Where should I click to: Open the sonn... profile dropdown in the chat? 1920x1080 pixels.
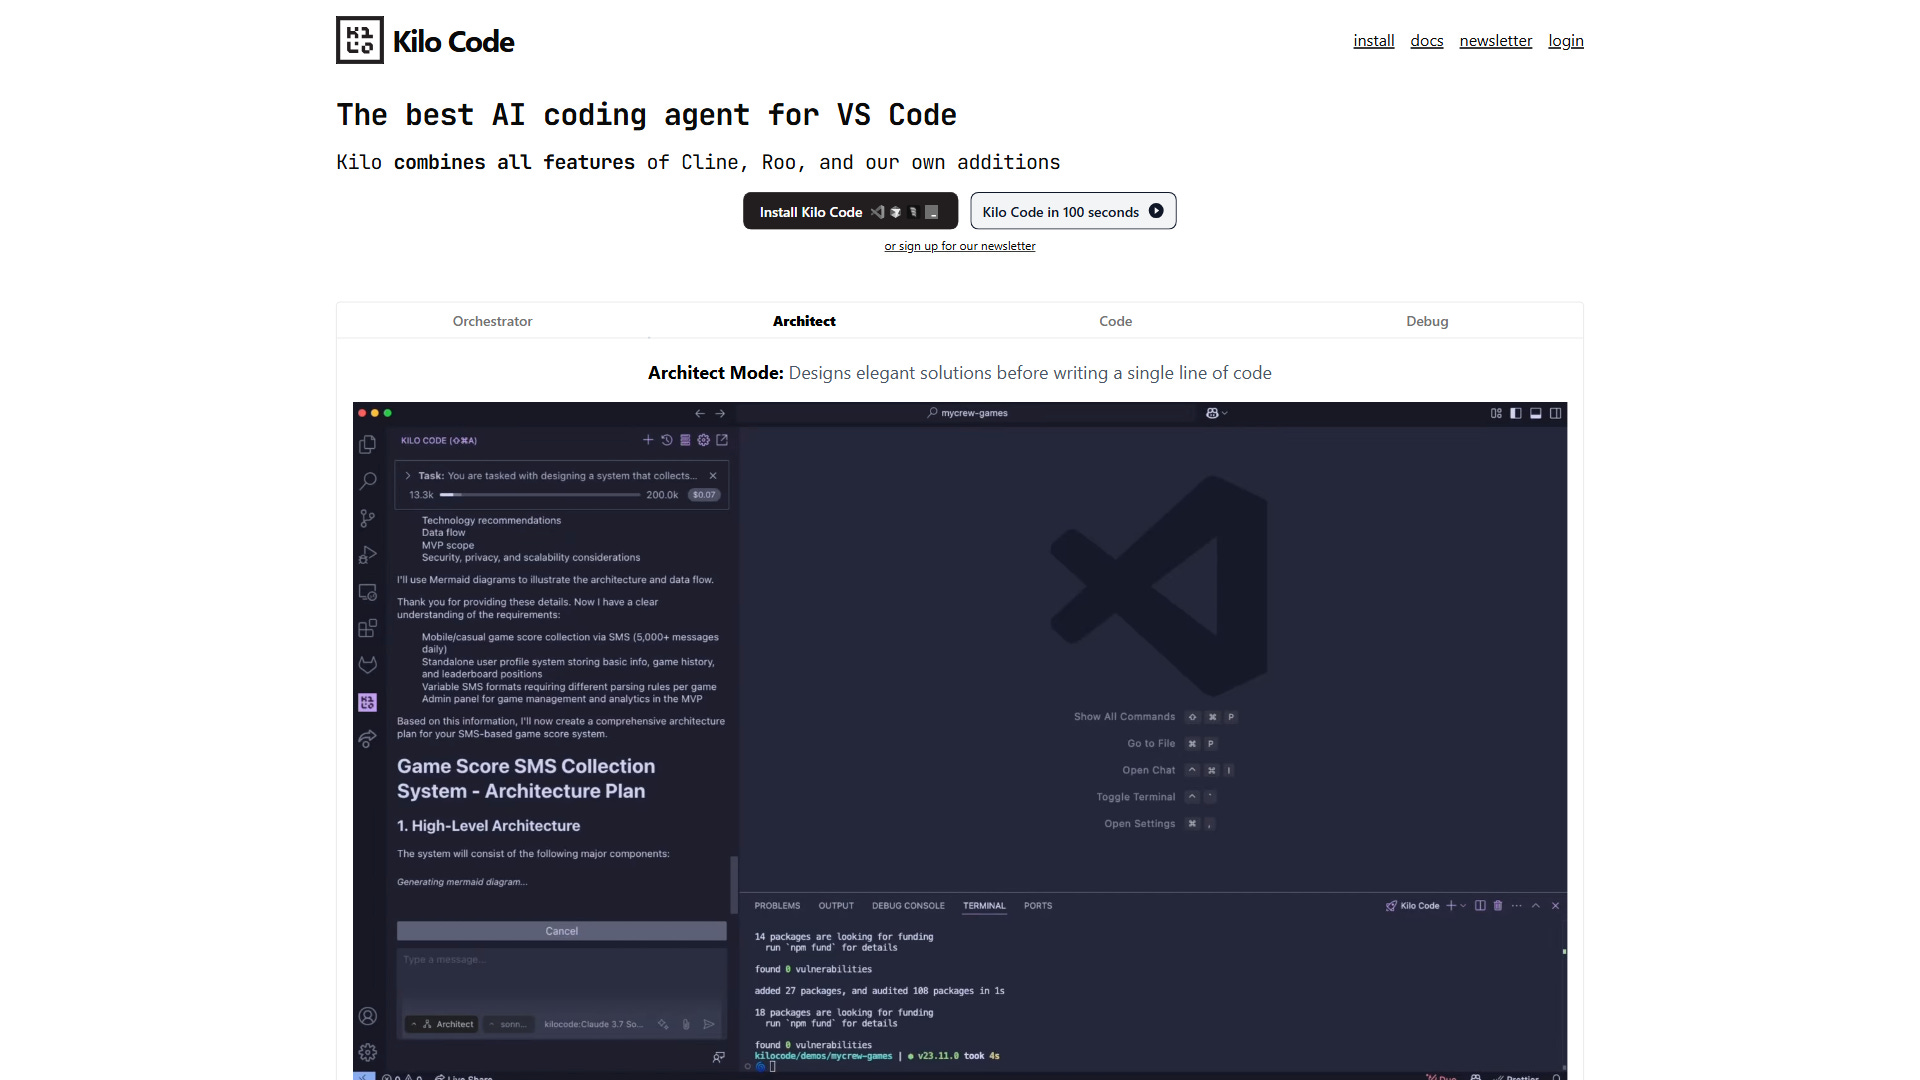coord(508,1024)
